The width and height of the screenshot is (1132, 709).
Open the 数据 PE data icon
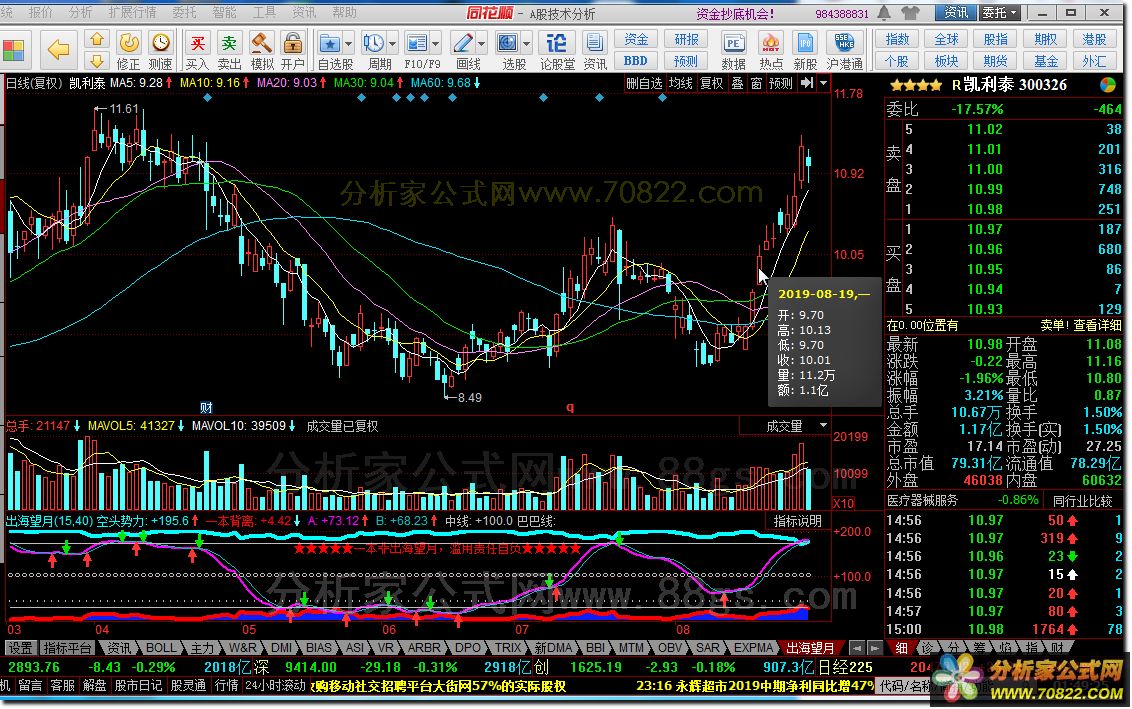point(733,50)
